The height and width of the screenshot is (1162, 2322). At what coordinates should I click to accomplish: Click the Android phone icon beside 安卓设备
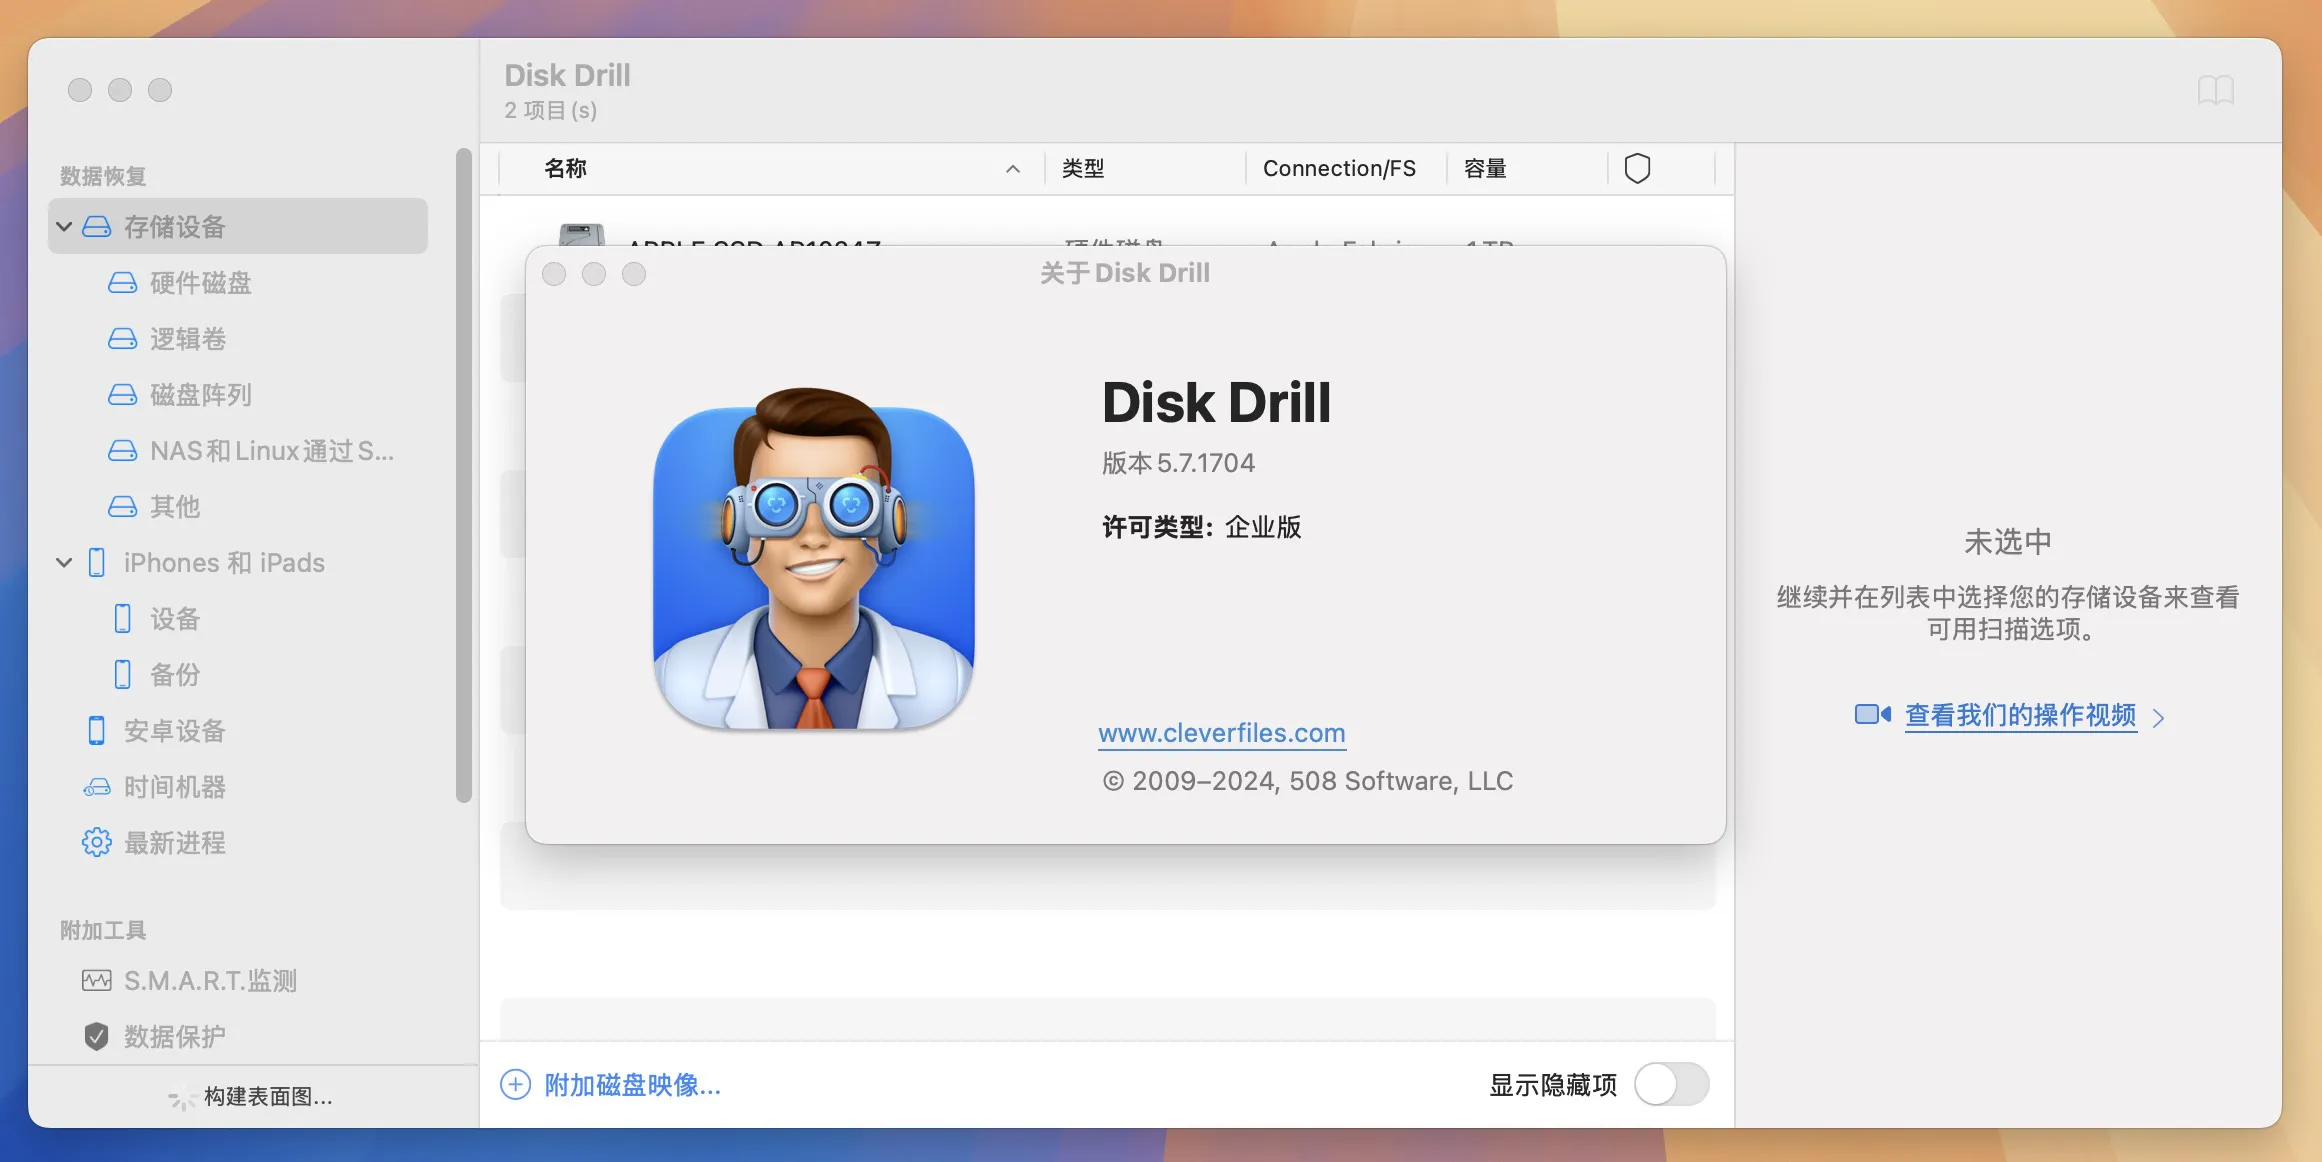pyautogui.click(x=96, y=731)
